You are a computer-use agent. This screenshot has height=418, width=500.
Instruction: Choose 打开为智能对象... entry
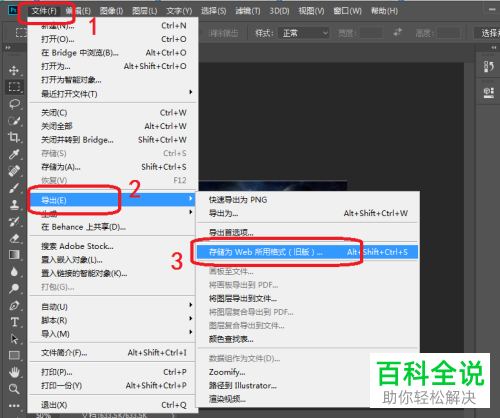[113, 80]
